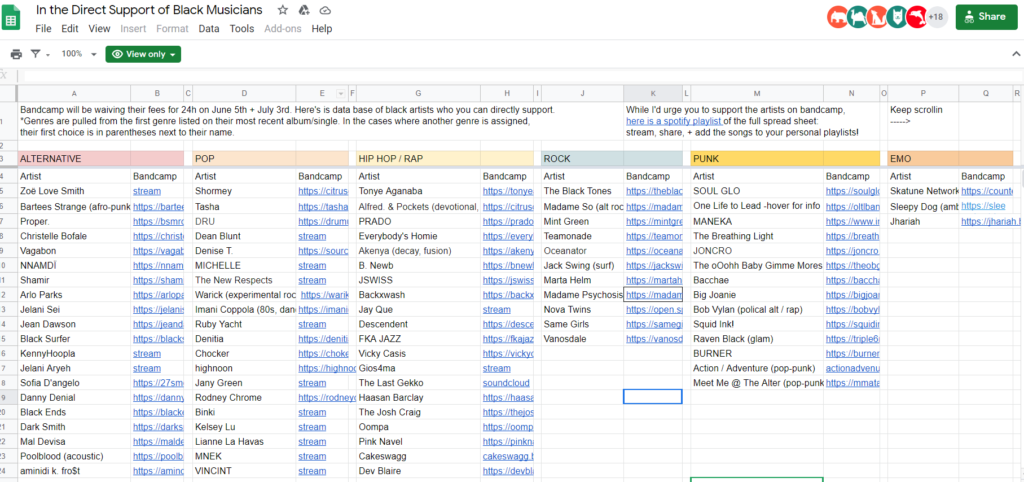The height and width of the screenshot is (482, 1024).
Task: Click the formula bar input
Action: coord(520,75)
